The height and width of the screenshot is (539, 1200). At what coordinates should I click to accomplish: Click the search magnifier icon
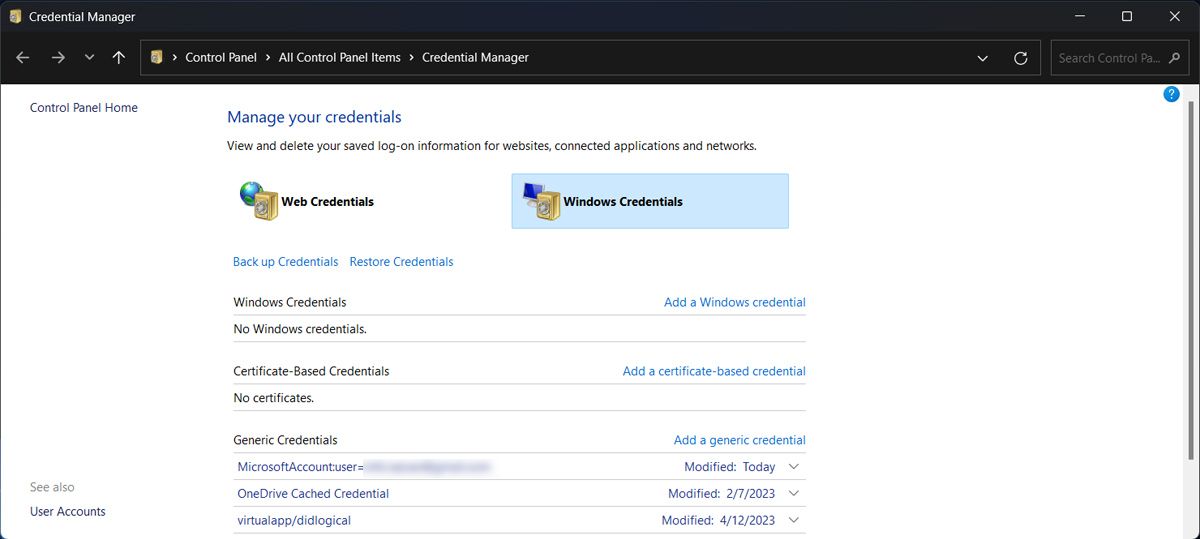[1176, 58]
